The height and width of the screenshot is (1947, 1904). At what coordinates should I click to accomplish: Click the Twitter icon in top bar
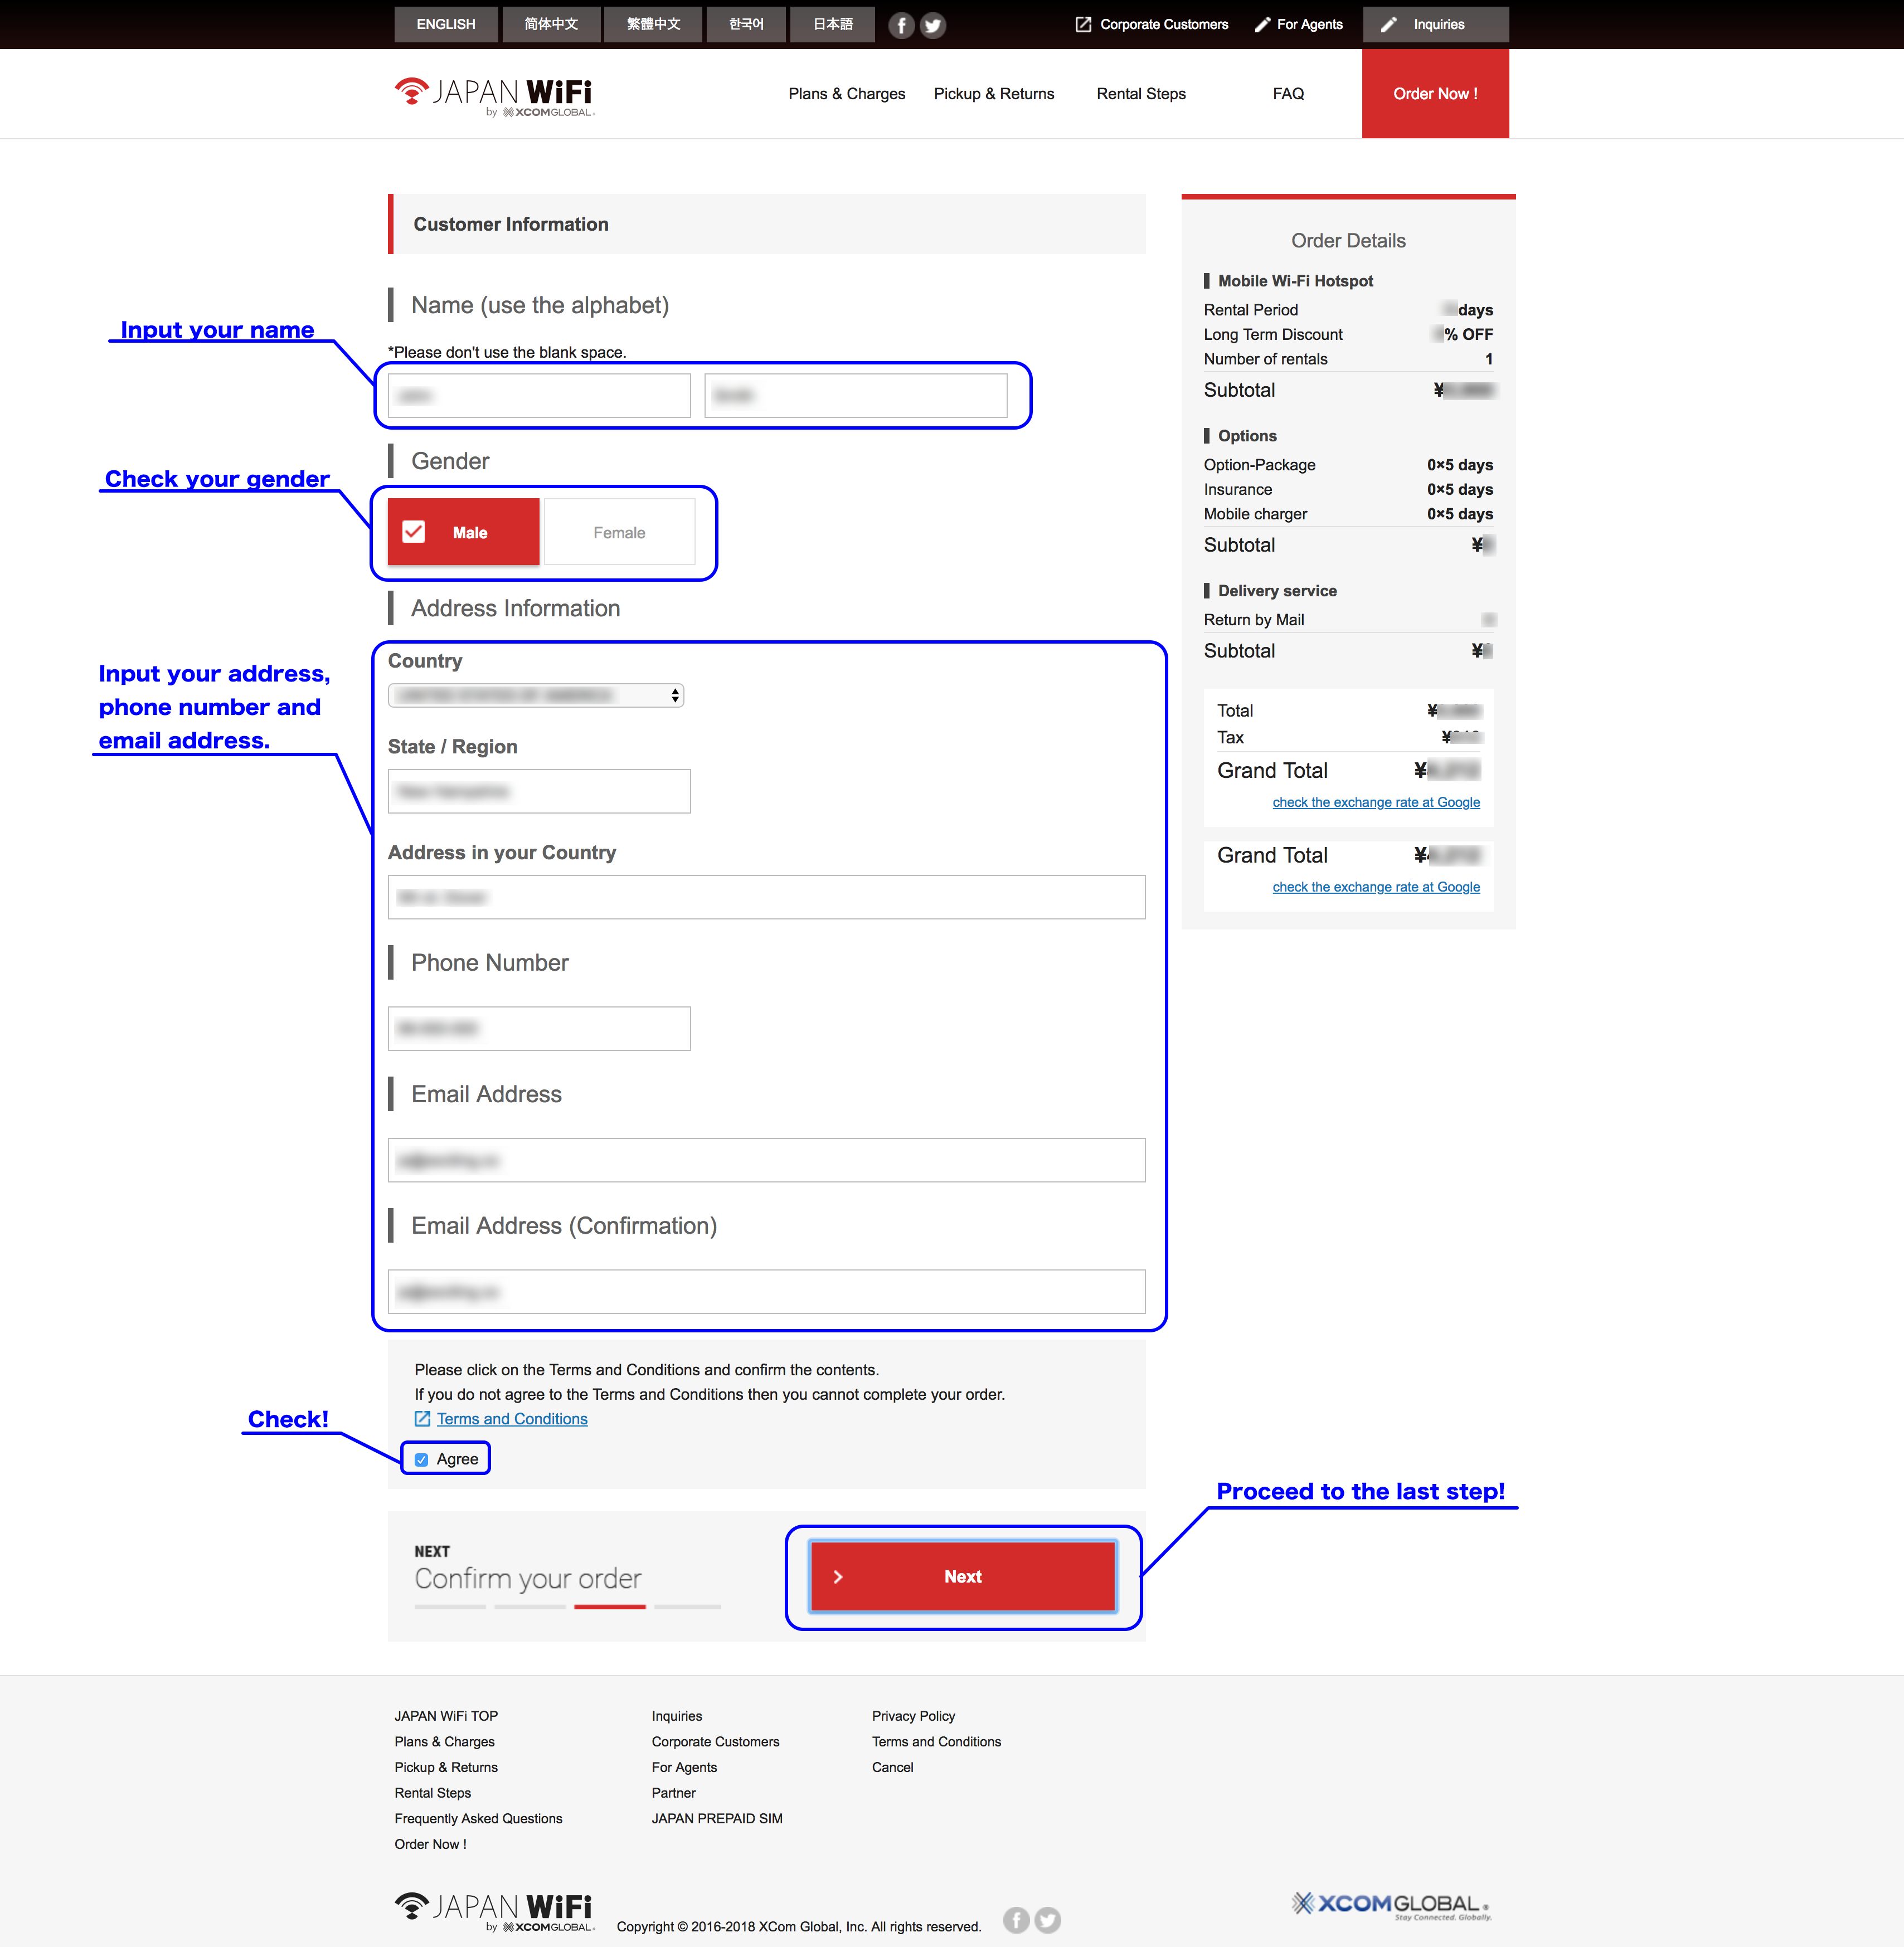[x=932, y=25]
